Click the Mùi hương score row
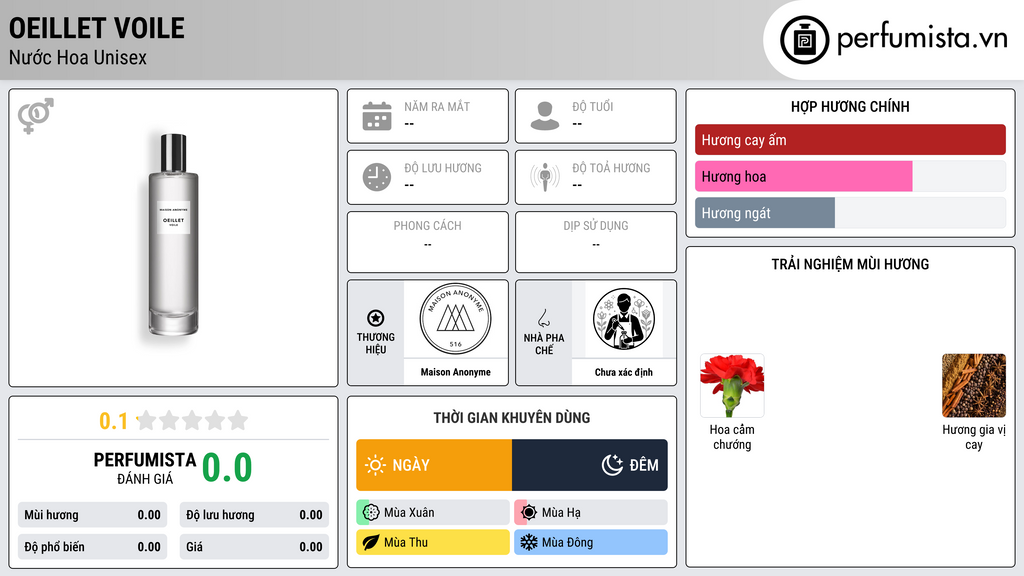 92,515
